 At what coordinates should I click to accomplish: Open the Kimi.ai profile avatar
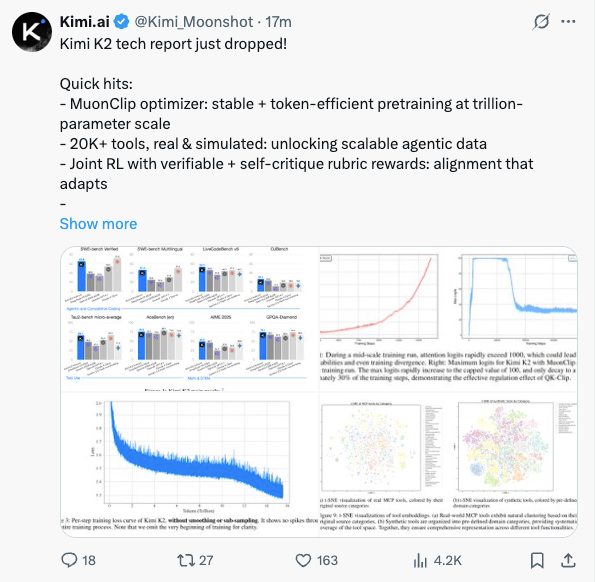click(32, 32)
